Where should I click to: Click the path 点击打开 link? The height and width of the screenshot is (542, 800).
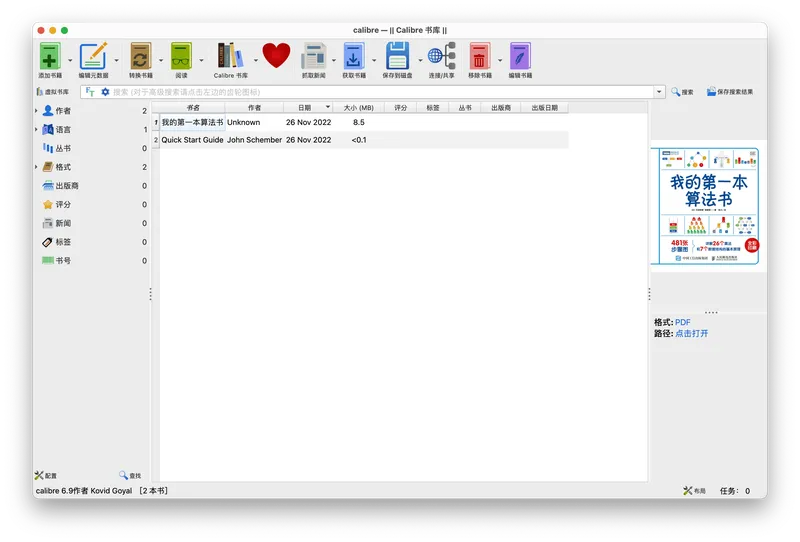click(691, 334)
